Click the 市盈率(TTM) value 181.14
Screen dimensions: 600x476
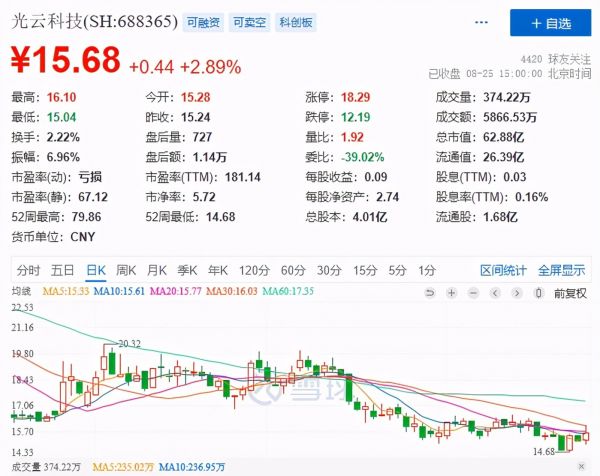tap(243, 177)
